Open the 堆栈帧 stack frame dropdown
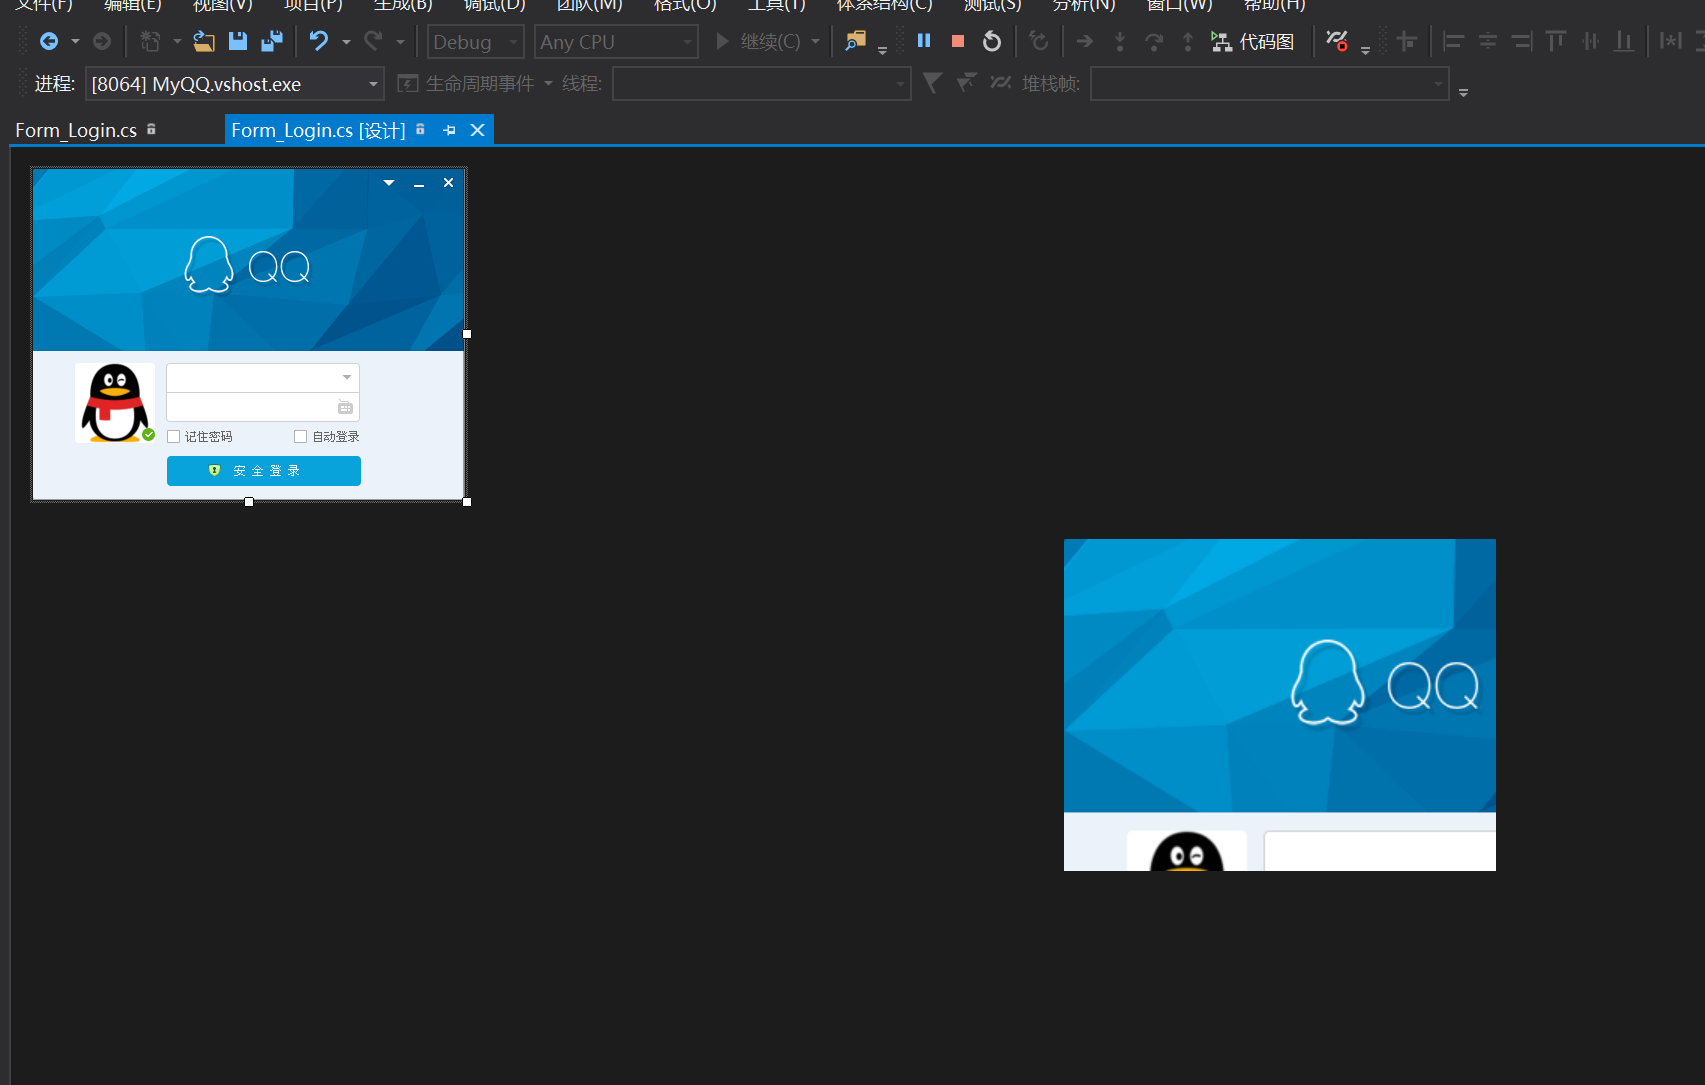This screenshot has height=1085, width=1705. [1270, 84]
